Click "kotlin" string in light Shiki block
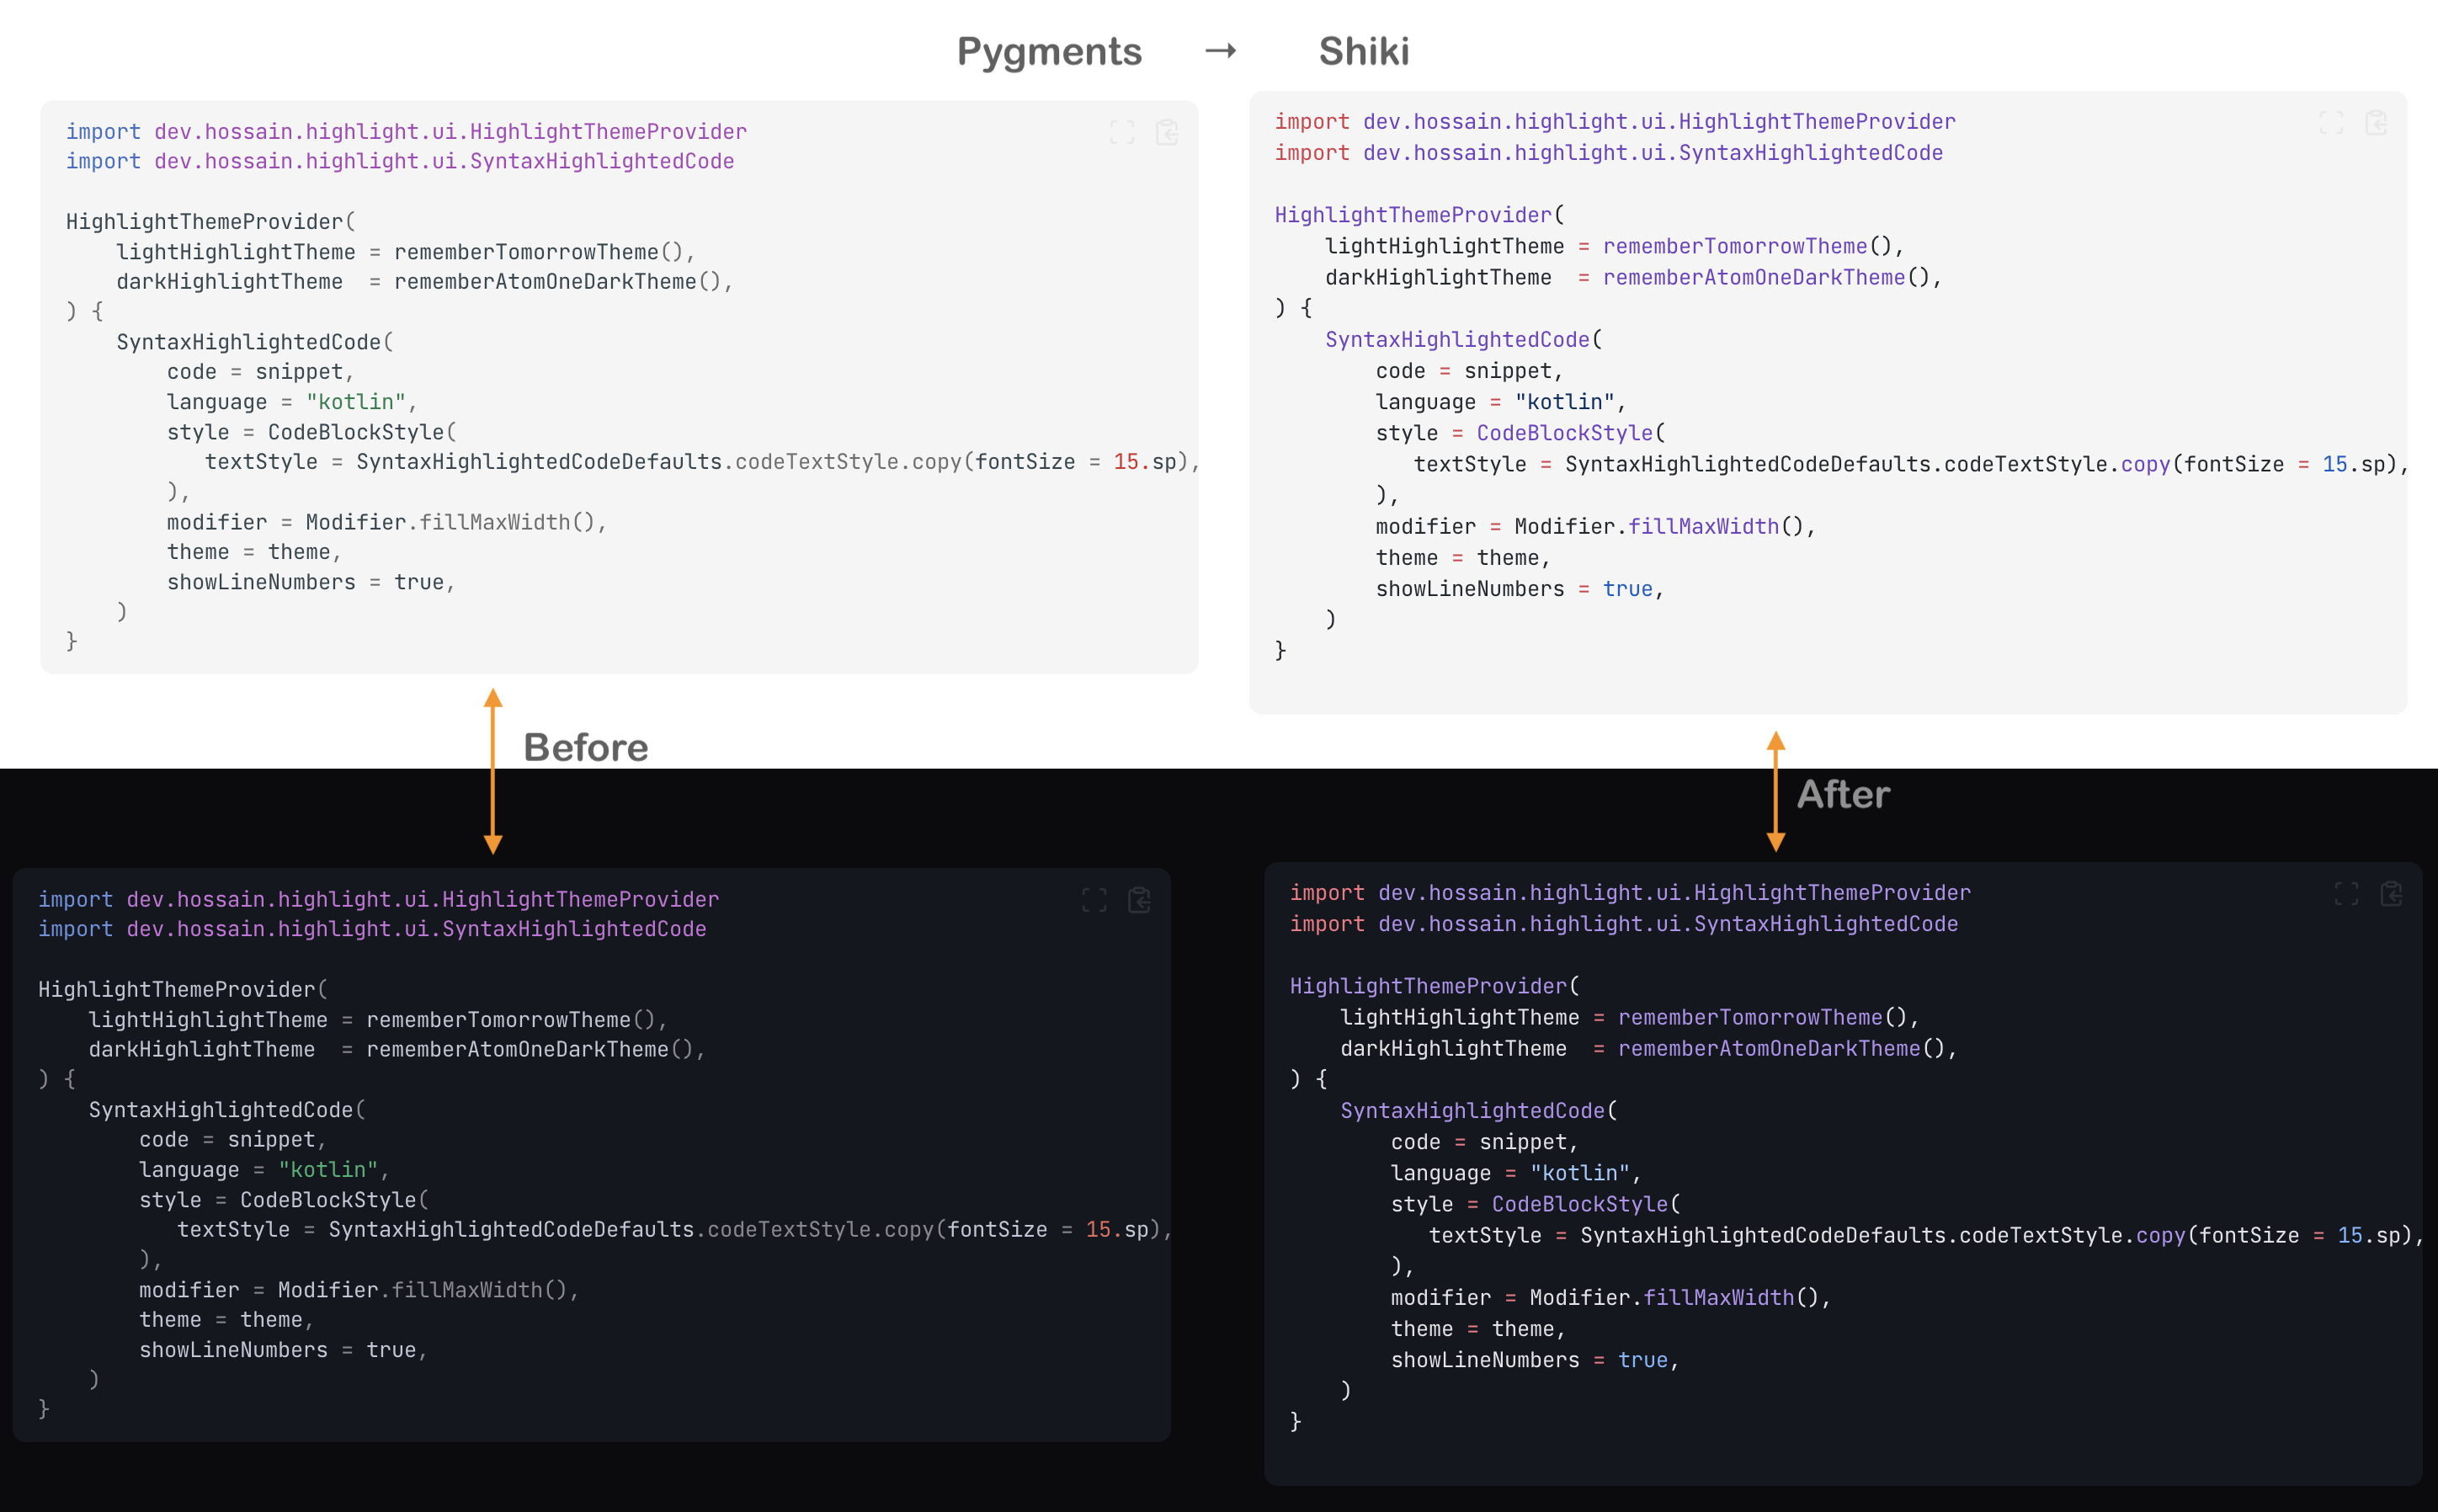 pyautogui.click(x=1564, y=402)
